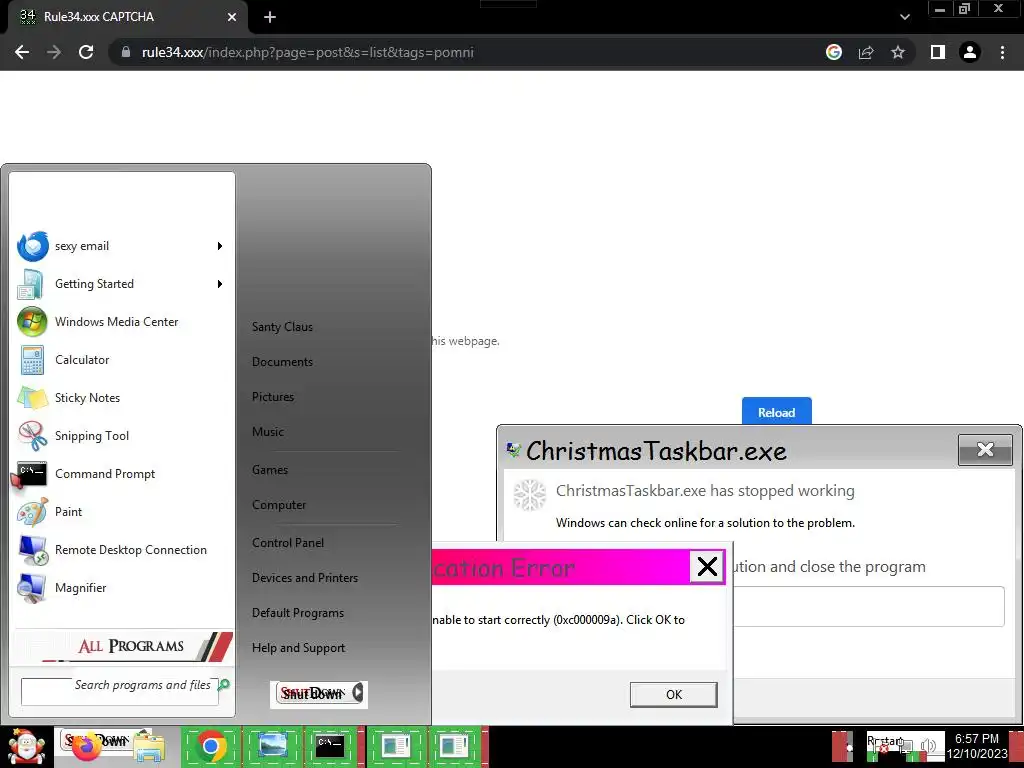
Task: Switch to Command Prompt taskbar icon
Action: point(330,747)
